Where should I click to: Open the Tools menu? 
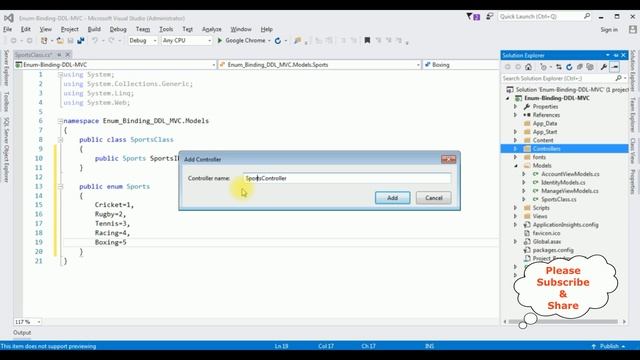point(166,29)
